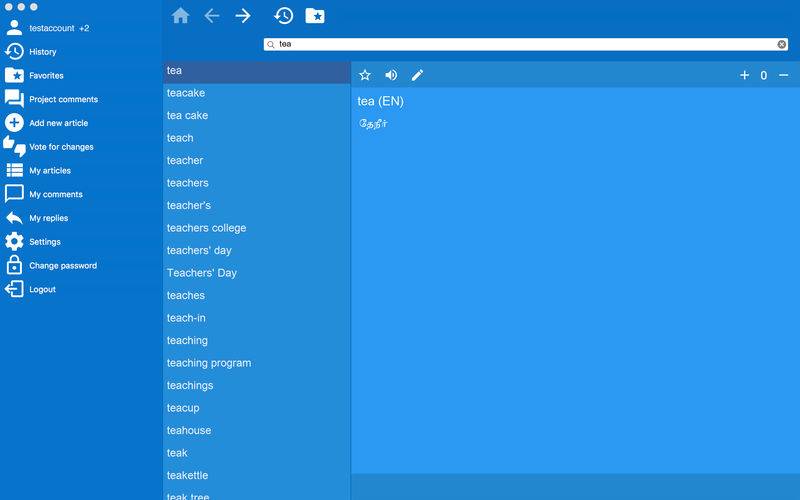Open Settings in the sidebar
Viewport: 800px width, 500px height.
[x=44, y=242]
